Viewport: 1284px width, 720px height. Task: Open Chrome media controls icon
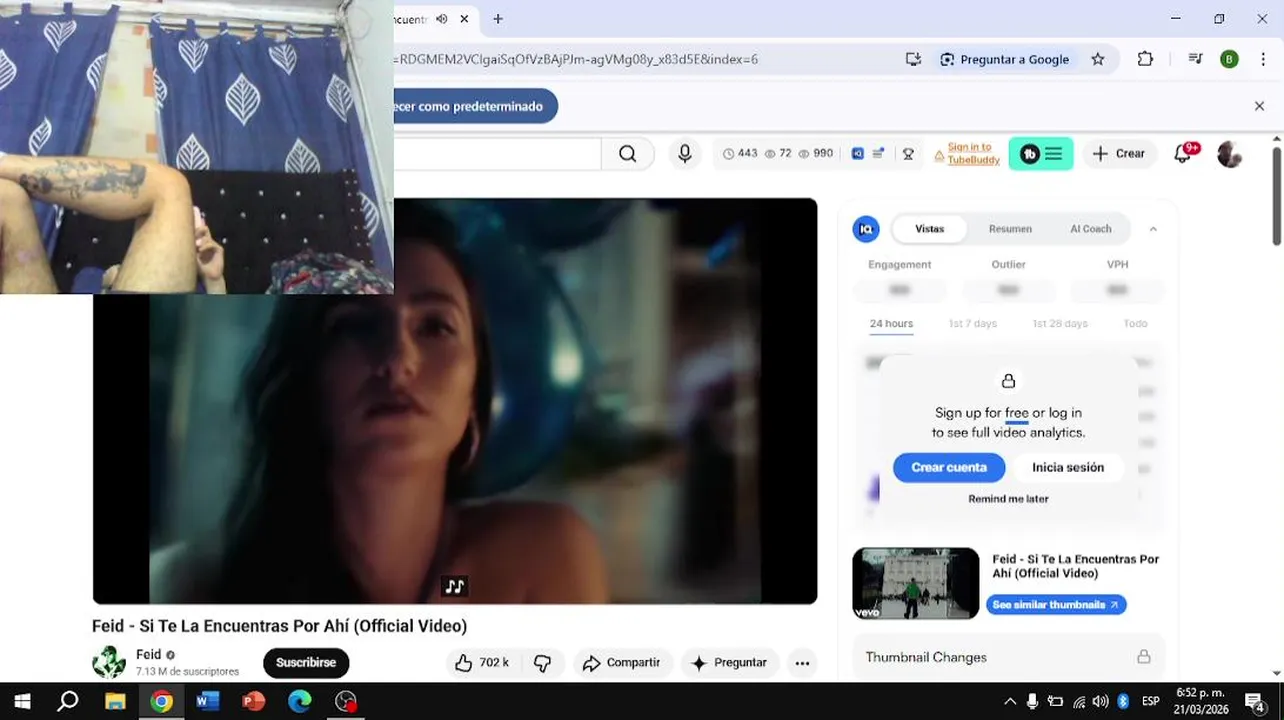point(1195,59)
